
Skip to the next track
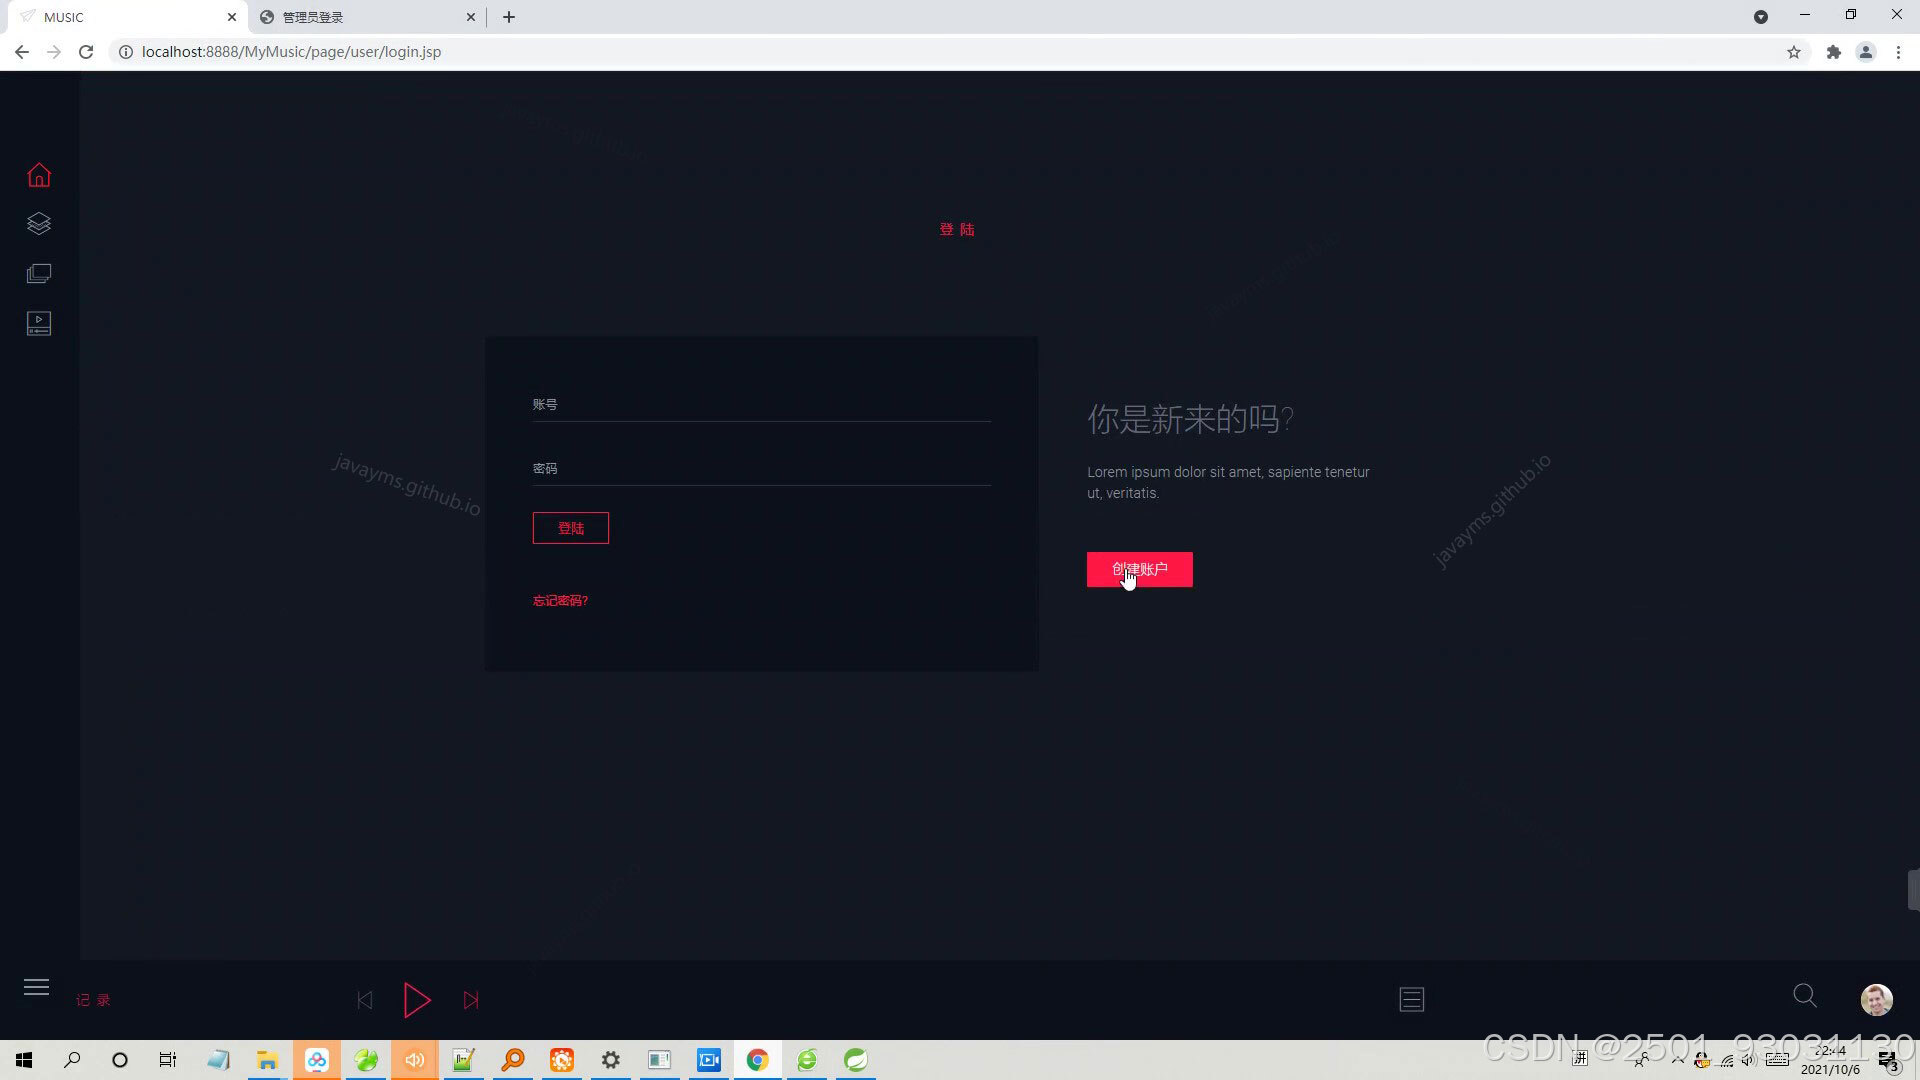(471, 999)
